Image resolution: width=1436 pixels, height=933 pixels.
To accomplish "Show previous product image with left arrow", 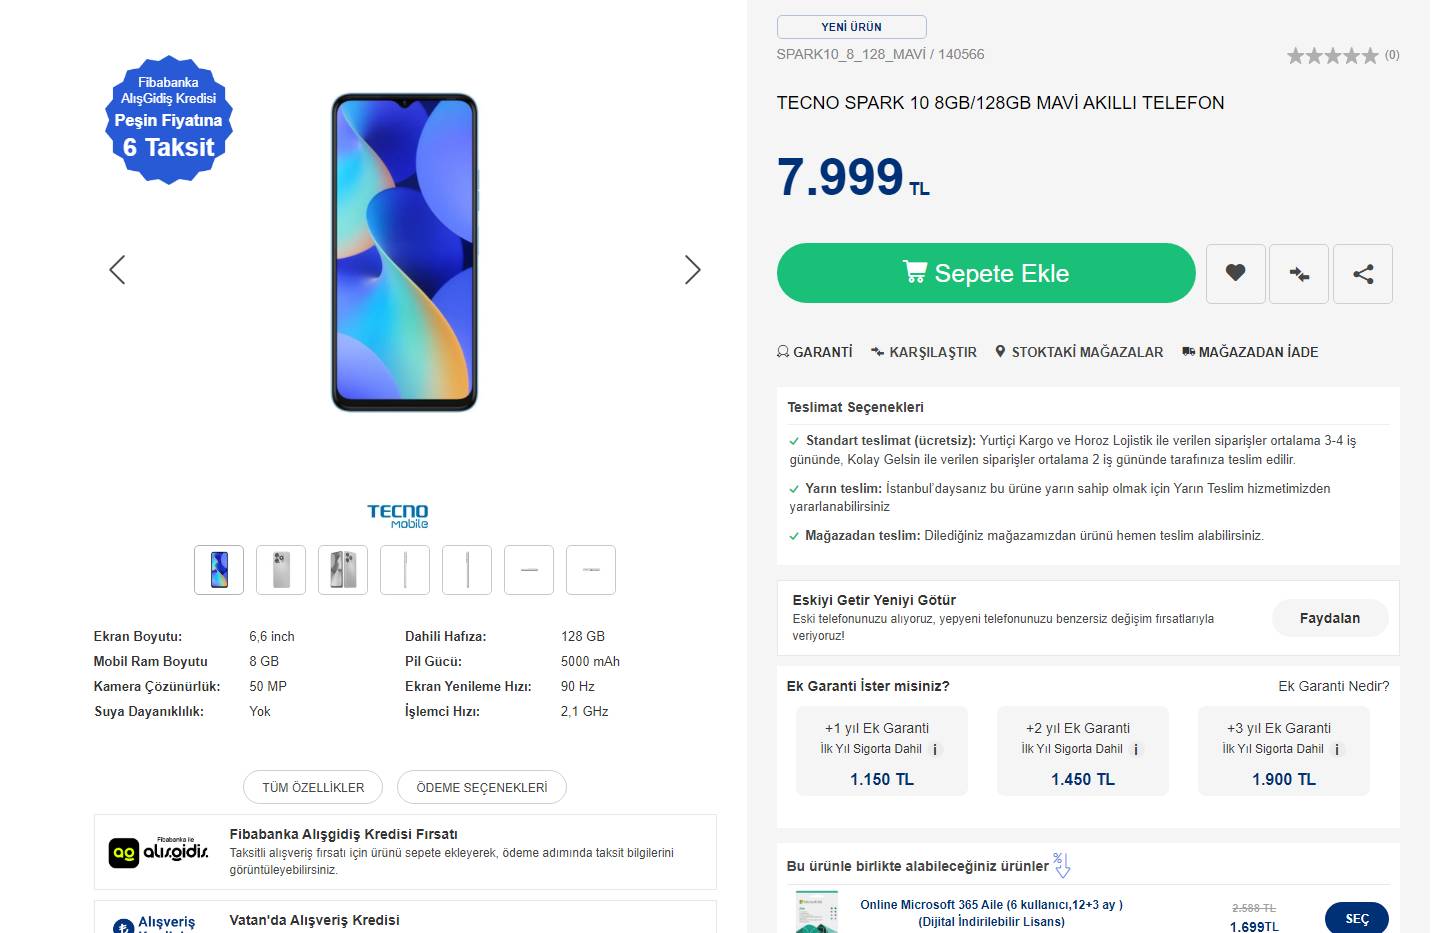I will pos(117,269).
